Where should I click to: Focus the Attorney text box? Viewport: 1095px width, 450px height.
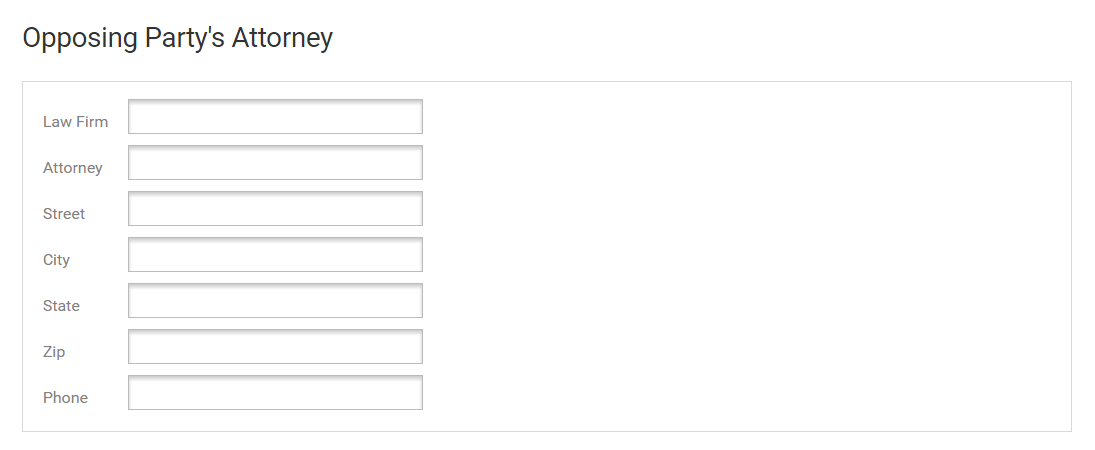(275, 163)
